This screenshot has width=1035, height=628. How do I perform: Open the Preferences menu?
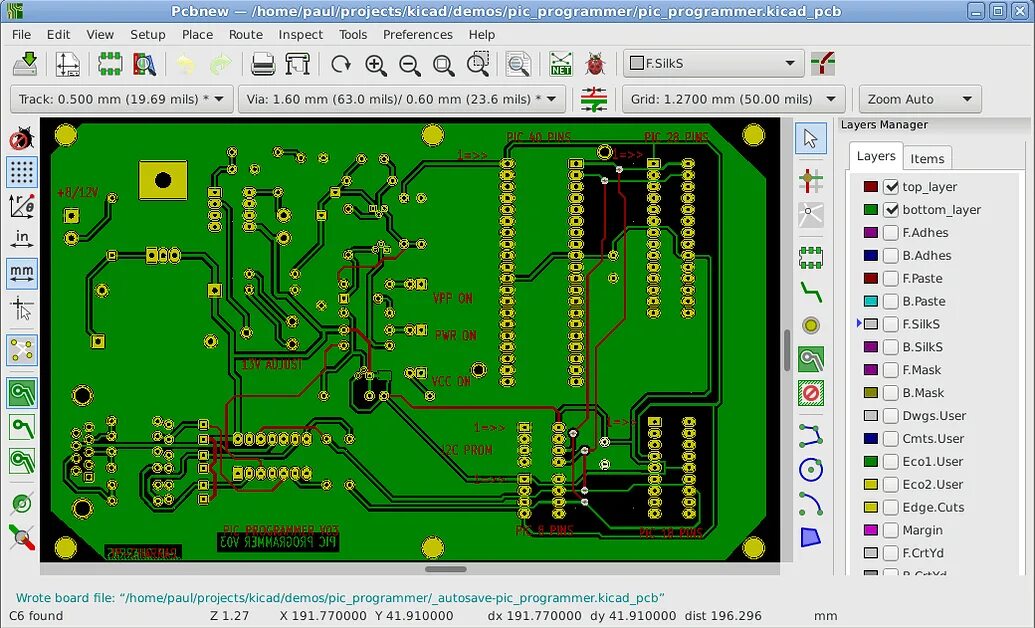[418, 34]
